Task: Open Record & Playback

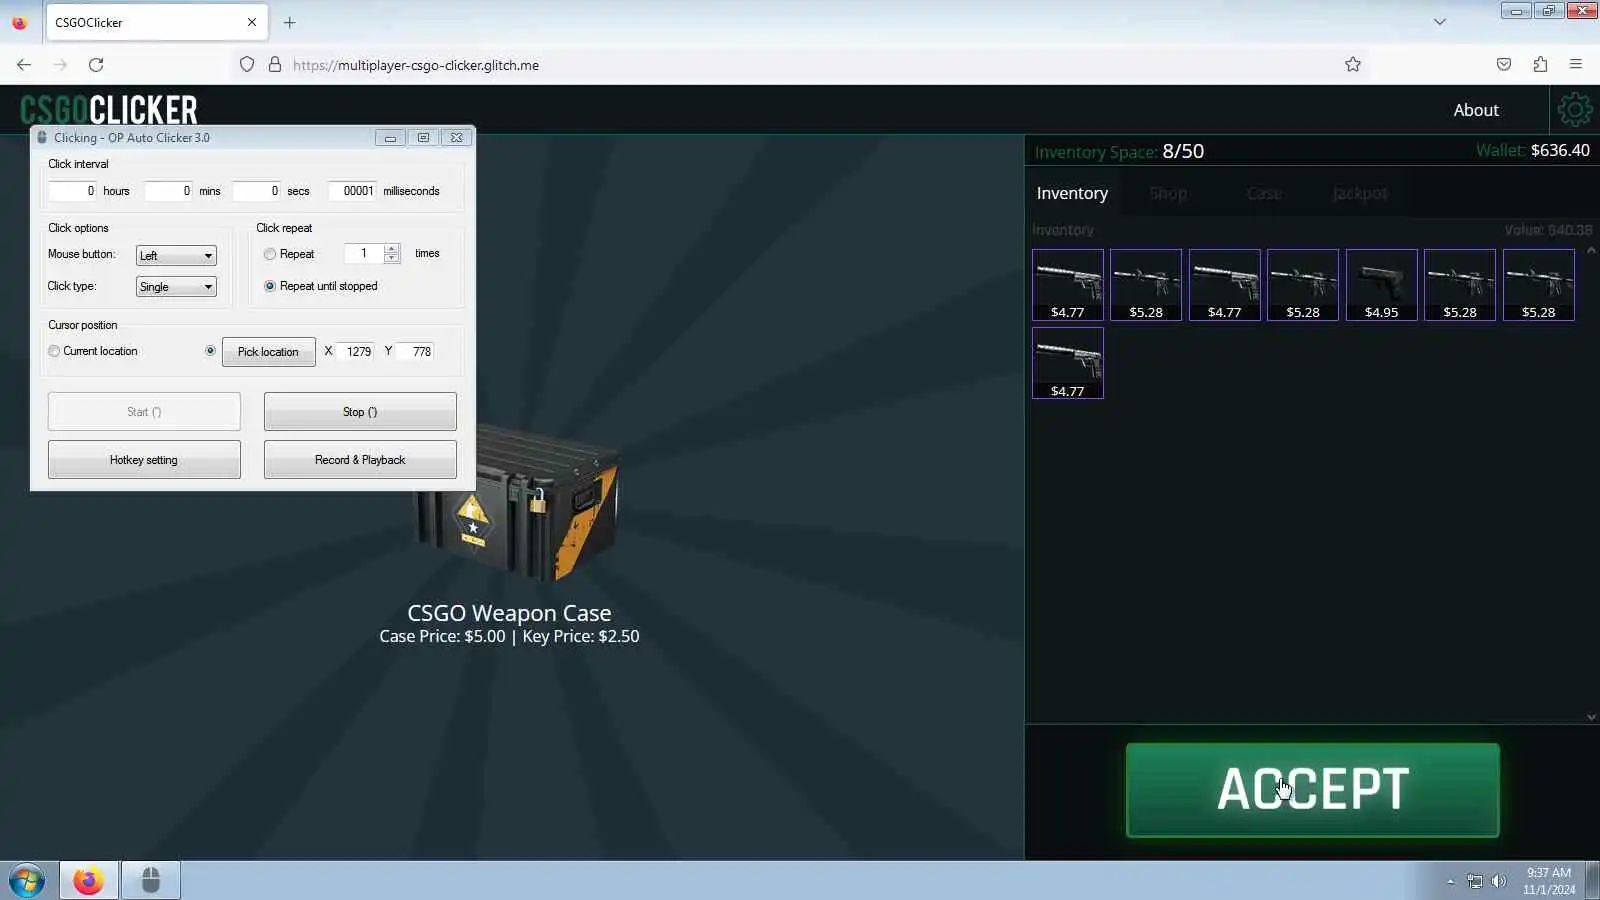Action: pyautogui.click(x=360, y=460)
